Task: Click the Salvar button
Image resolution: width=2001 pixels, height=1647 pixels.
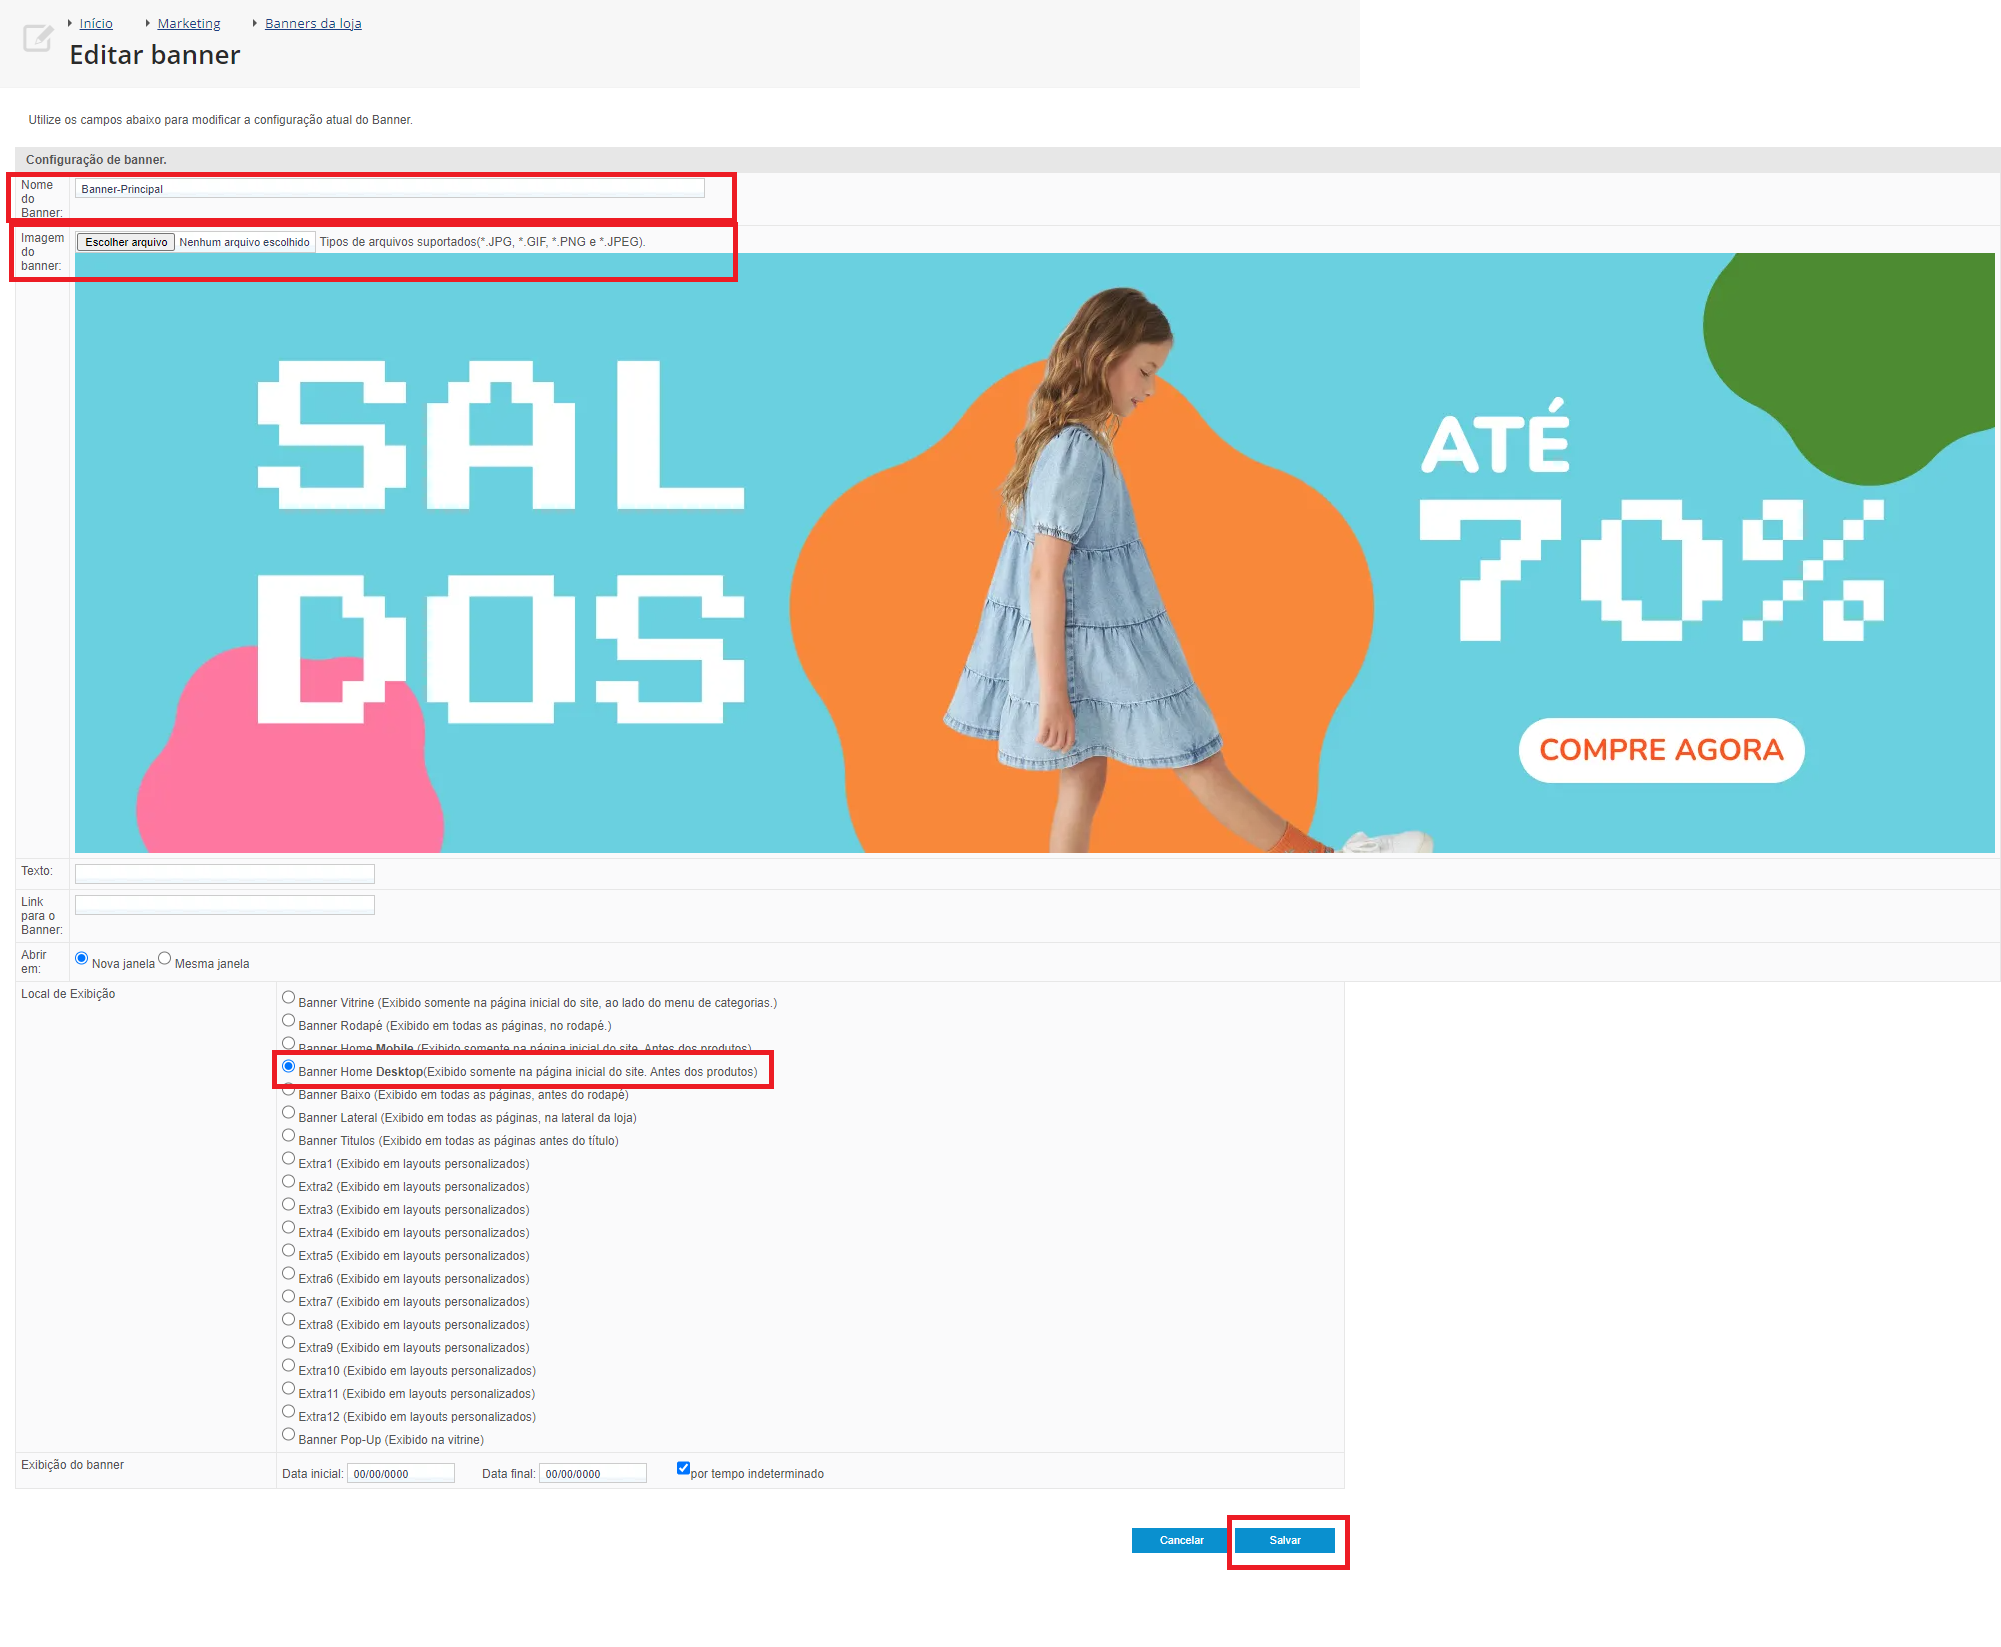Action: click(1284, 1541)
